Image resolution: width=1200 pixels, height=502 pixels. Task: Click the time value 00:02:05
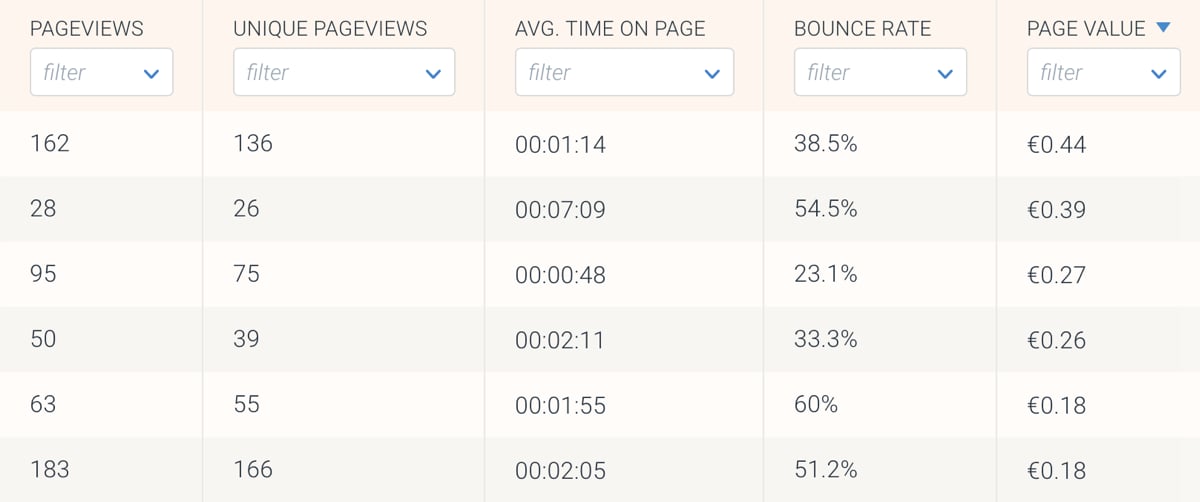pyautogui.click(x=560, y=471)
